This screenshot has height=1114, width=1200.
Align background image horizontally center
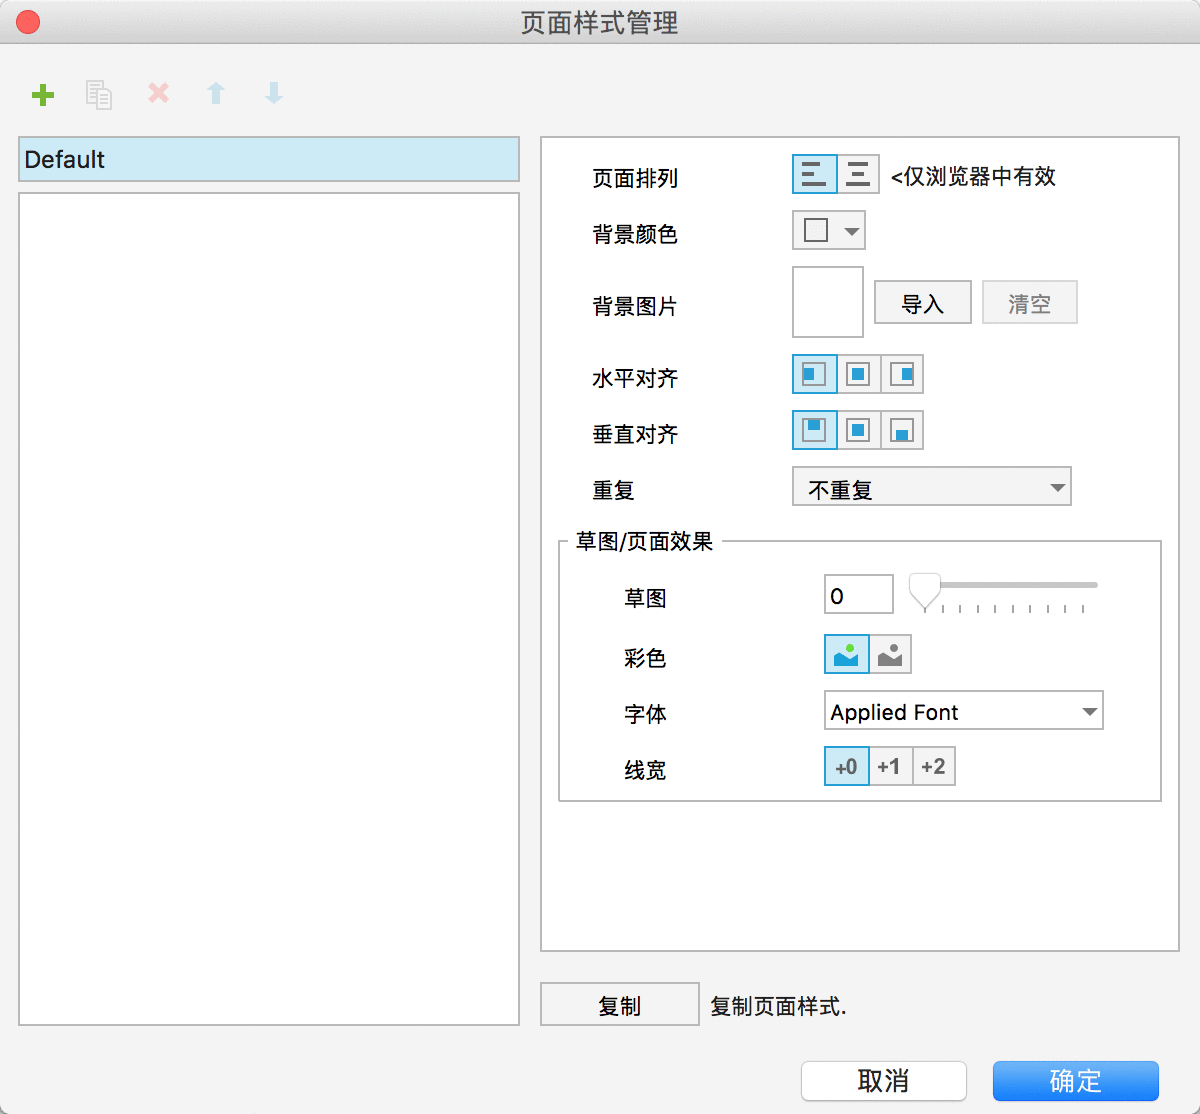[x=858, y=374]
